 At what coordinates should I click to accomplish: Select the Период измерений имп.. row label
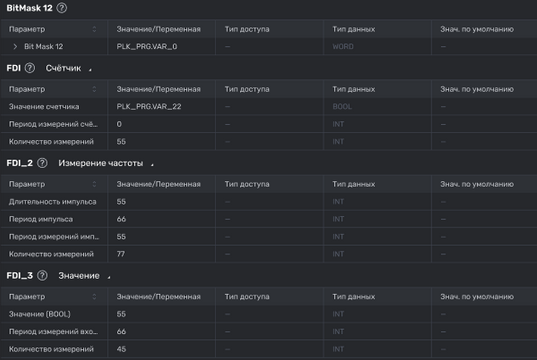[x=54, y=237]
